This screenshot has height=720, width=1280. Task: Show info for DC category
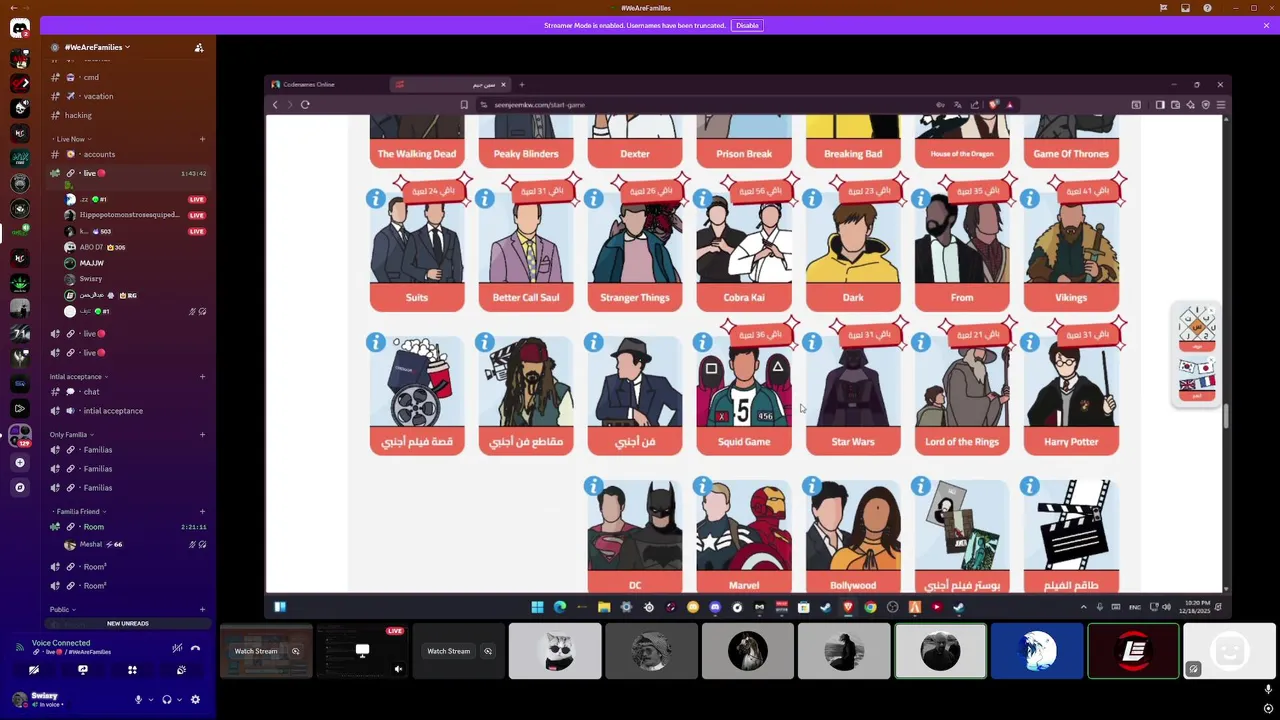click(x=593, y=487)
